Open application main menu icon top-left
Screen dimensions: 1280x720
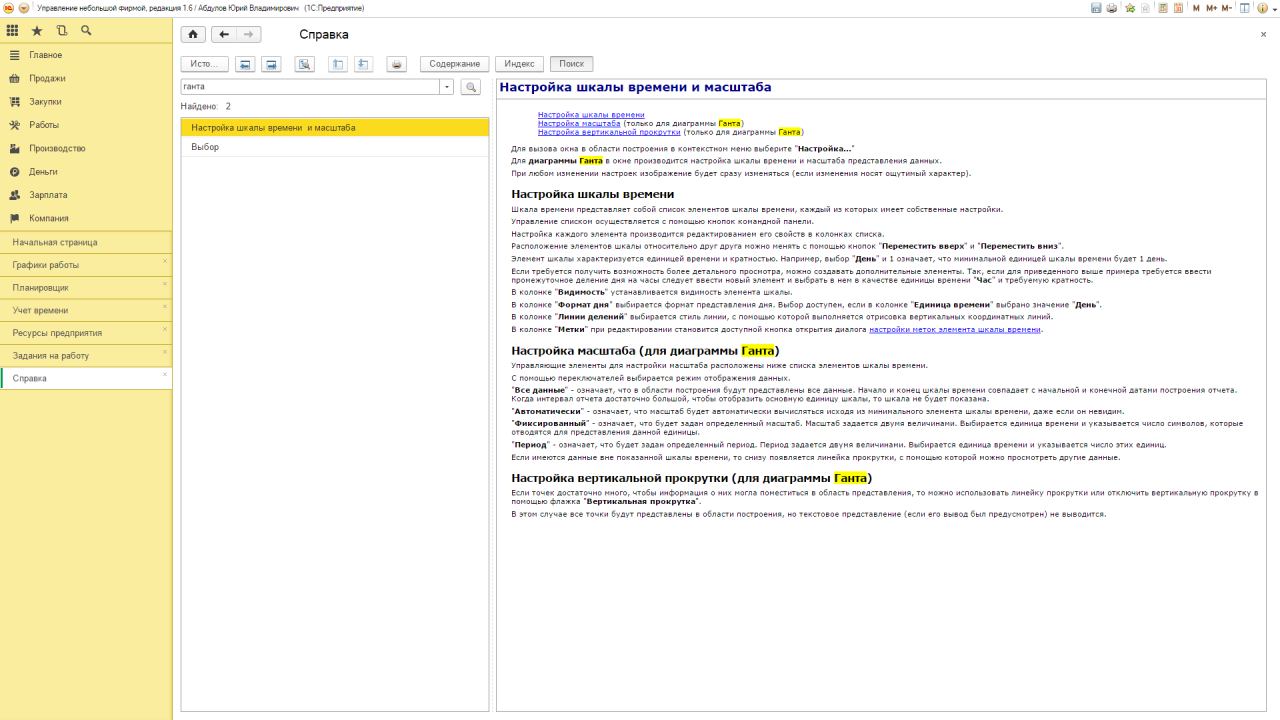click(9, 8)
